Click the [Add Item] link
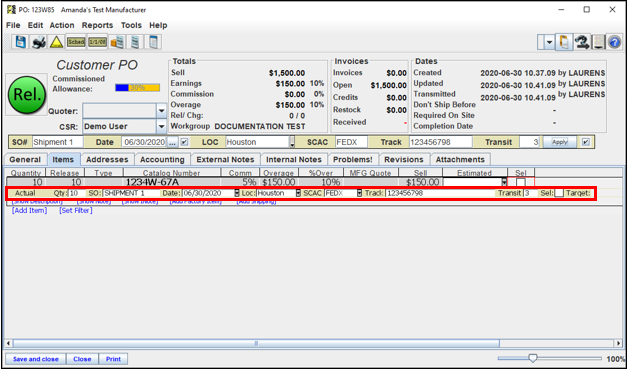The image size is (630, 372). pyautogui.click(x=29, y=211)
